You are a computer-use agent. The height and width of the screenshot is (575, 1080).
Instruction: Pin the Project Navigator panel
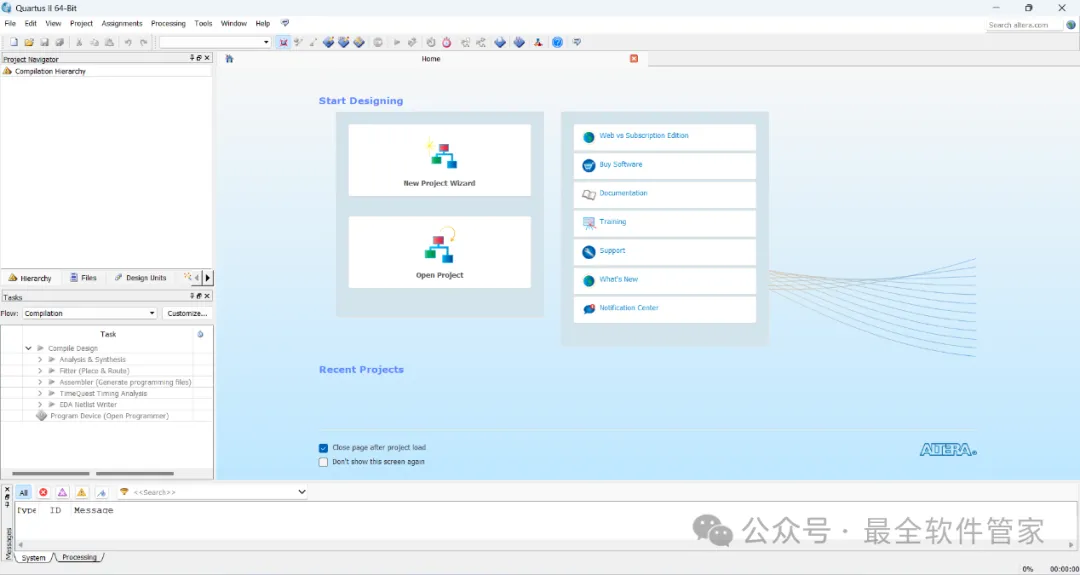192,58
